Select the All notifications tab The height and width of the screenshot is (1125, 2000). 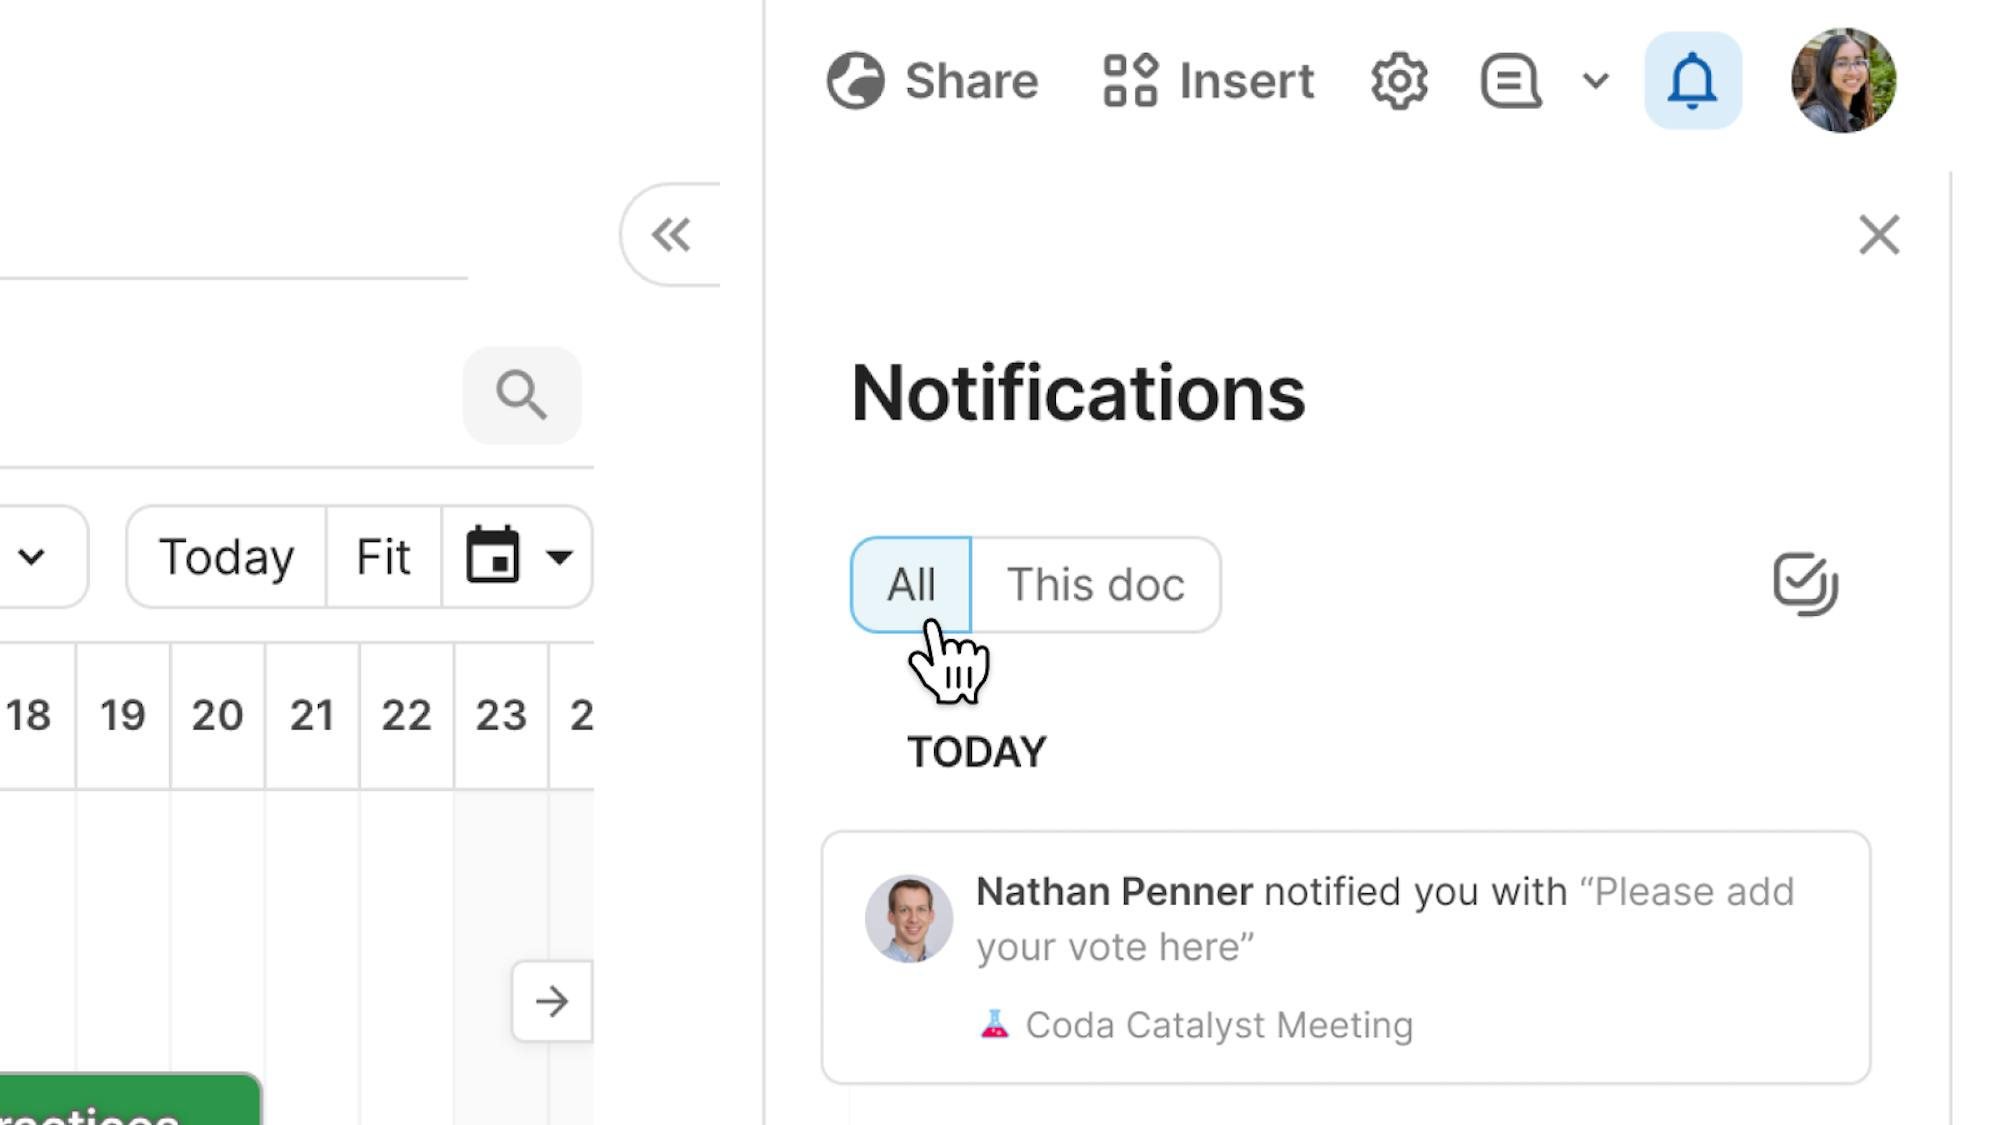point(910,584)
